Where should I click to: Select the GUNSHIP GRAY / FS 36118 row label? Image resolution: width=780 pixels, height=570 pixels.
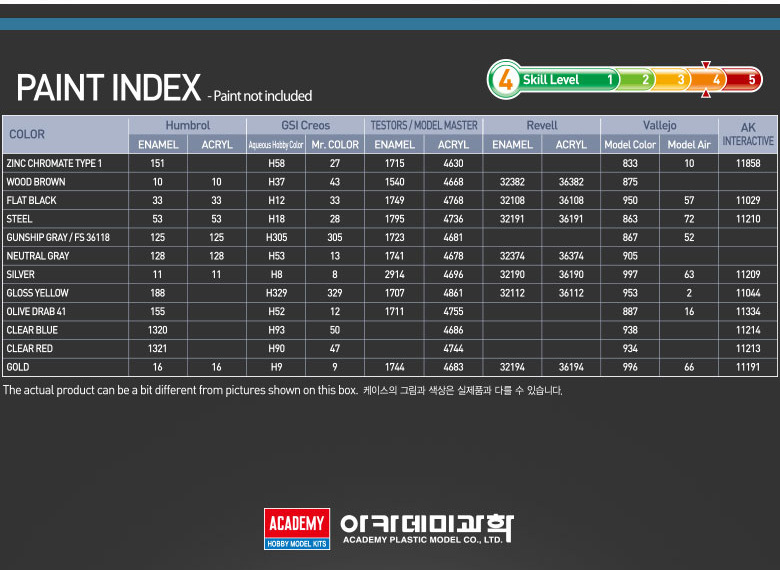point(58,237)
